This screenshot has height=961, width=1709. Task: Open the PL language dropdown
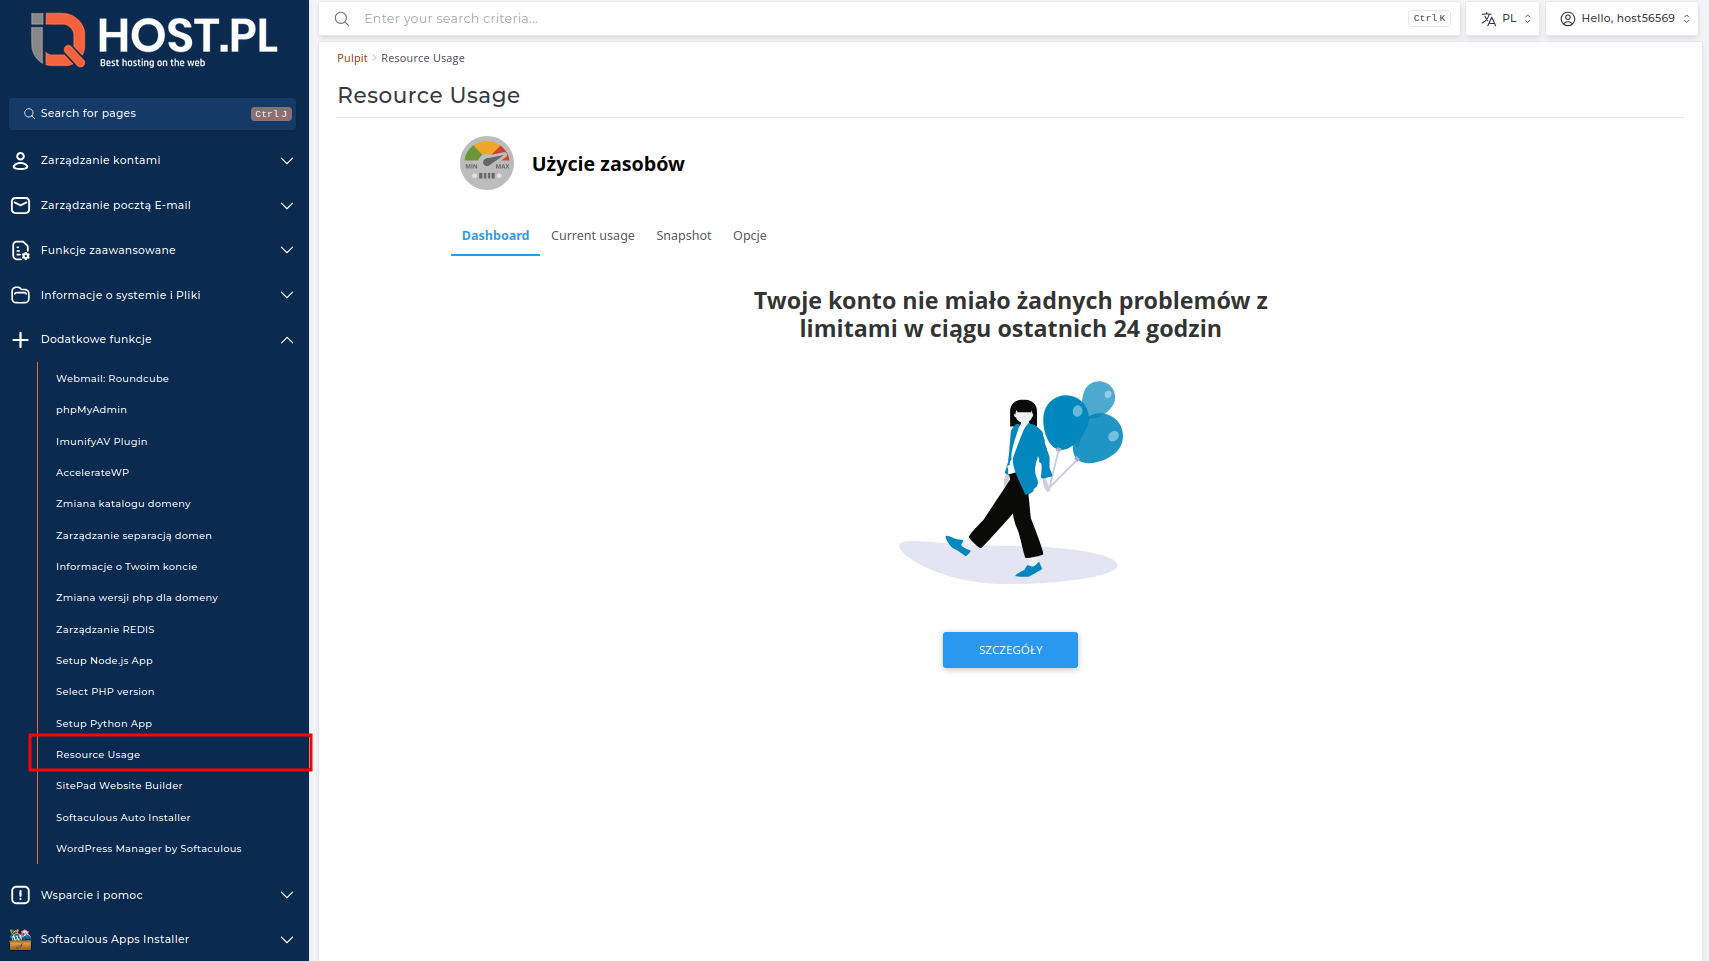(1502, 18)
